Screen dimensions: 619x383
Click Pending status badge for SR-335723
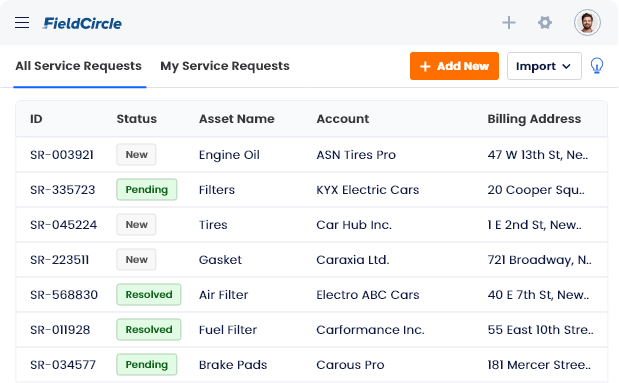coord(146,190)
